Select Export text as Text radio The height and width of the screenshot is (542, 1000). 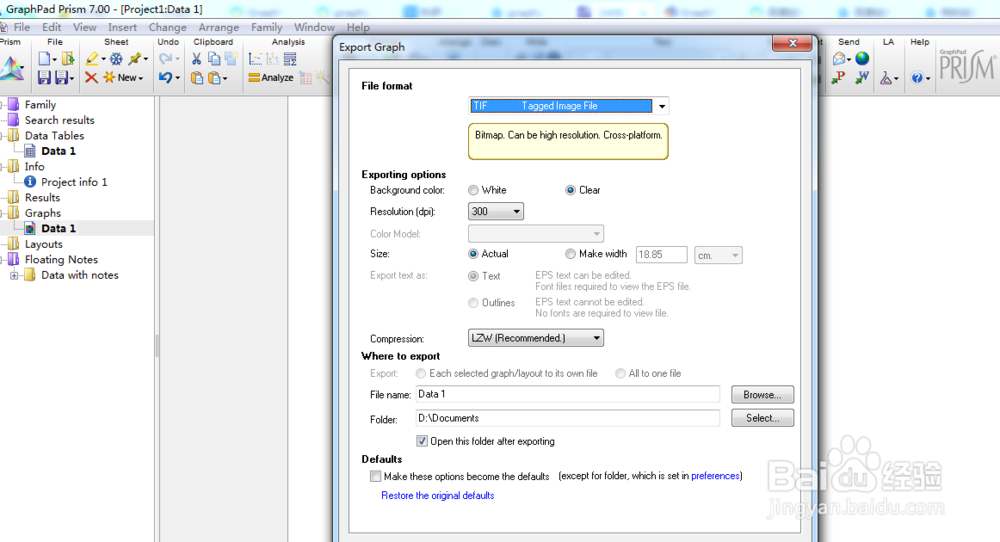tap(473, 276)
